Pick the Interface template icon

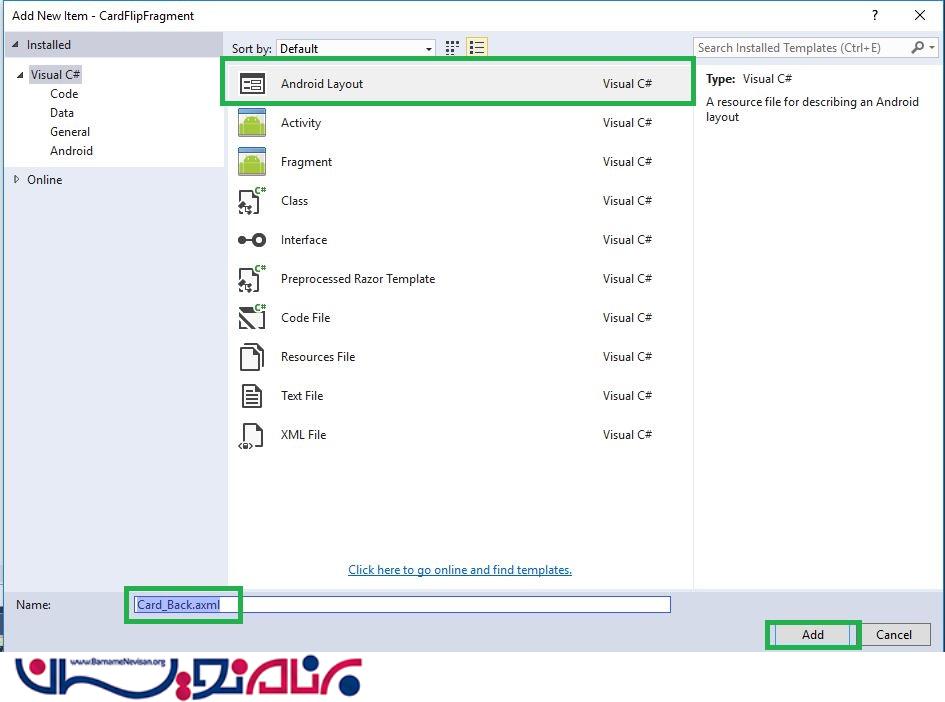(x=252, y=240)
